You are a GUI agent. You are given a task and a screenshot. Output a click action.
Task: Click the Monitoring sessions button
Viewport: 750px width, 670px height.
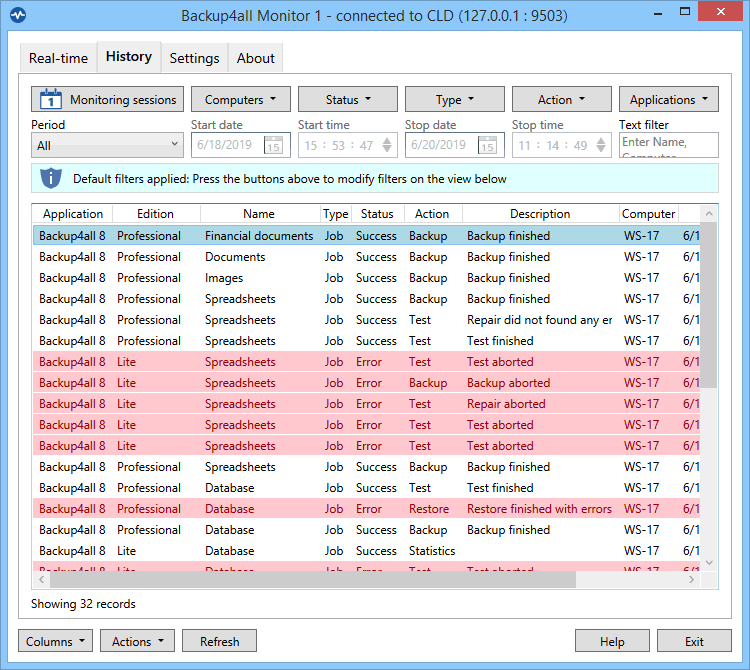coord(107,99)
